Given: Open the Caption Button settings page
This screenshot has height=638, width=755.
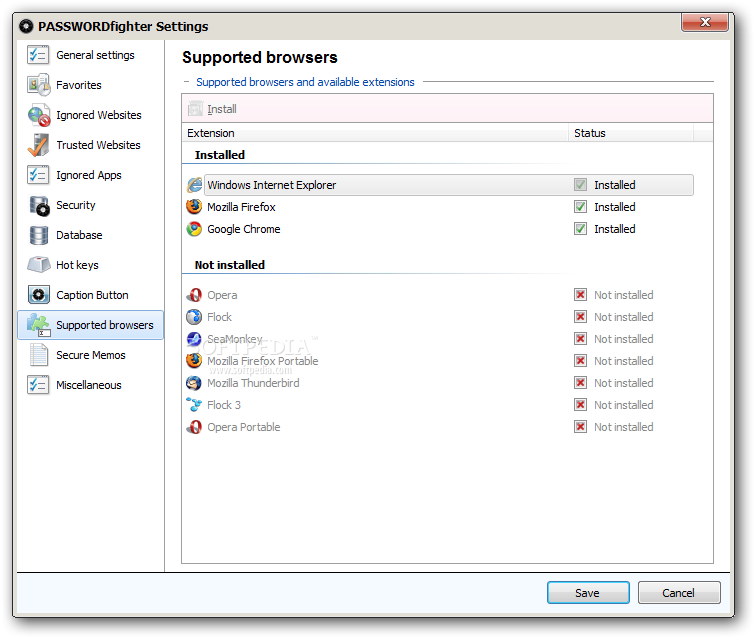Looking at the screenshot, I should click(x=91, y=295).
